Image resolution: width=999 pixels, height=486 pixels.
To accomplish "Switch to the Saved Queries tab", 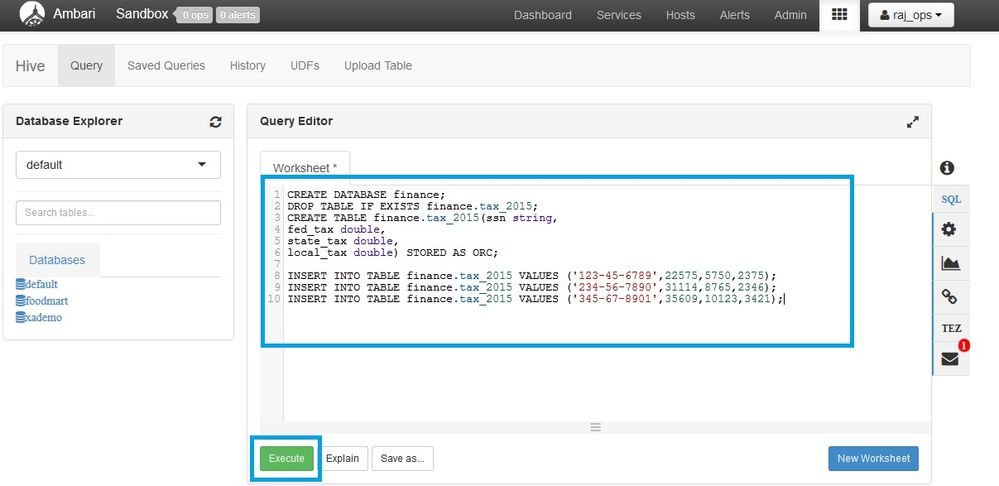I will [x=166, y=66].
